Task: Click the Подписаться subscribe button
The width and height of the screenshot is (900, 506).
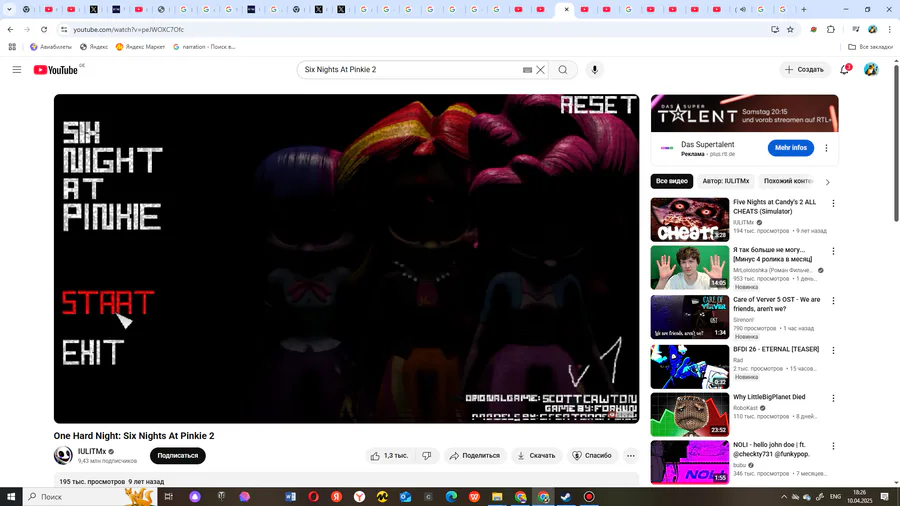Action: click(x=177, y=456)
